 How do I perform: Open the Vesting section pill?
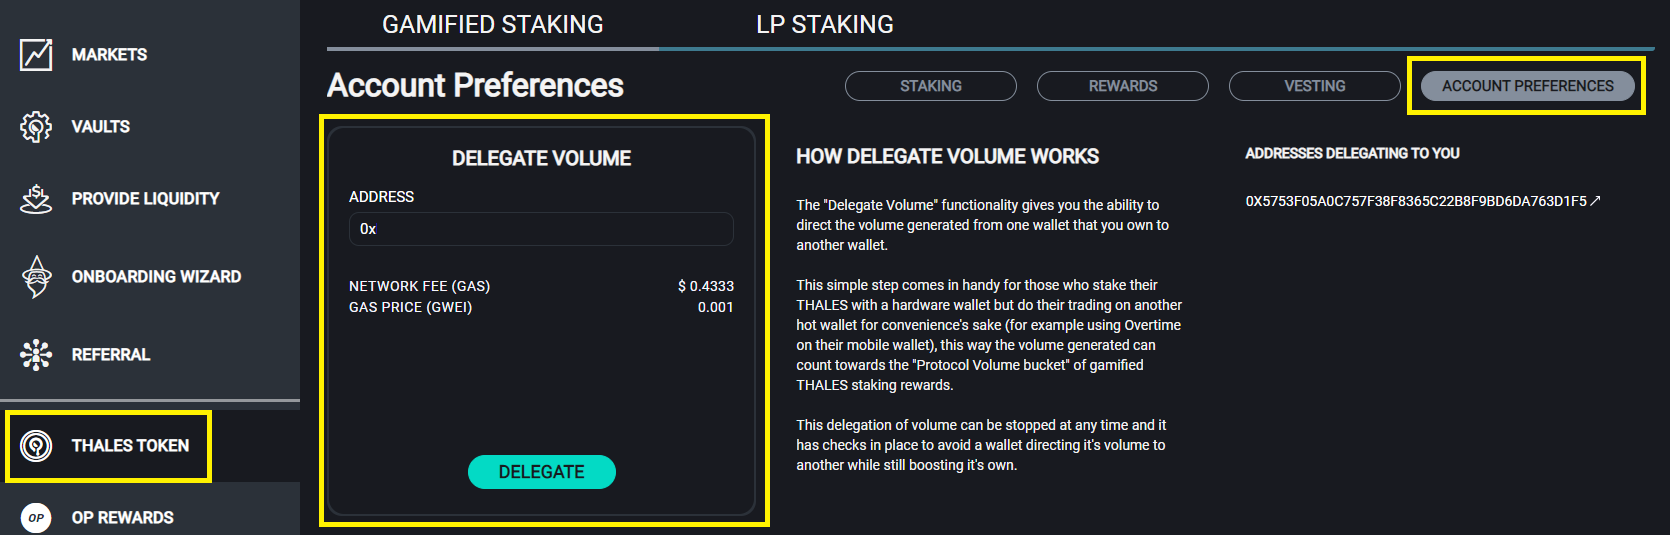[1314, 86]
